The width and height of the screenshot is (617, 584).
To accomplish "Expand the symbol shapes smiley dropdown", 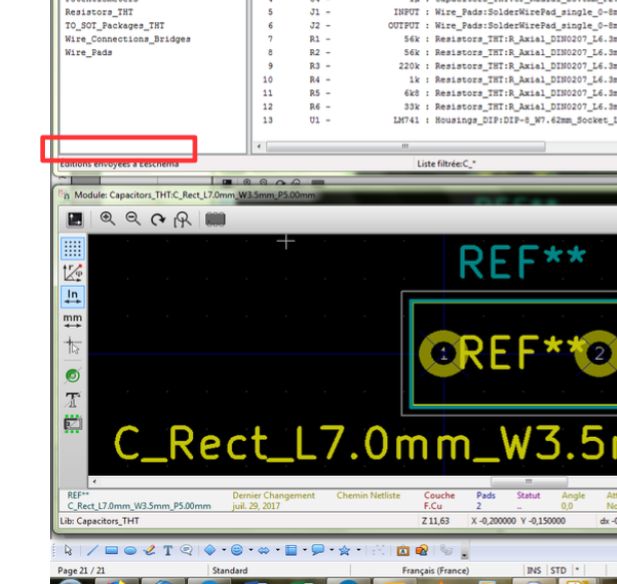I will tap(252, 550).
